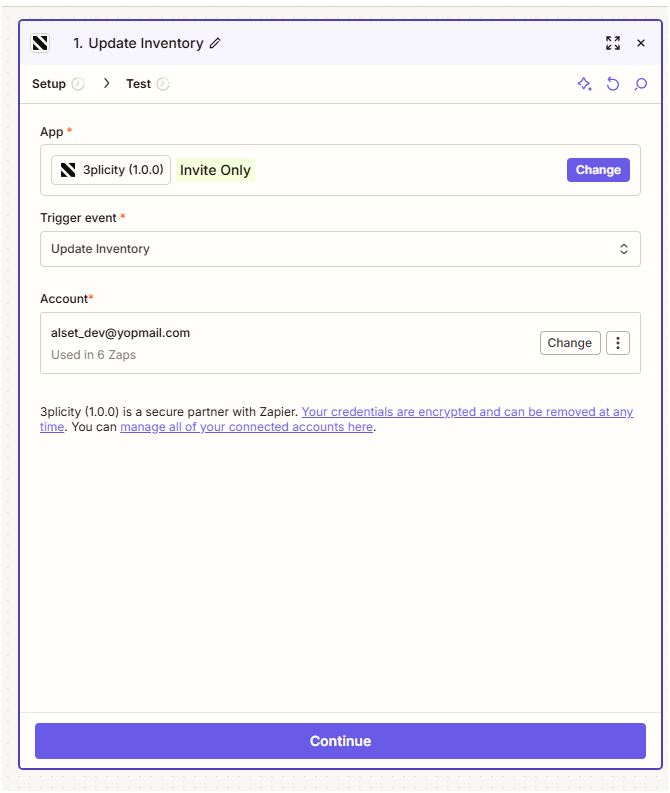Open account more options menu

click(x=618, y=343)
